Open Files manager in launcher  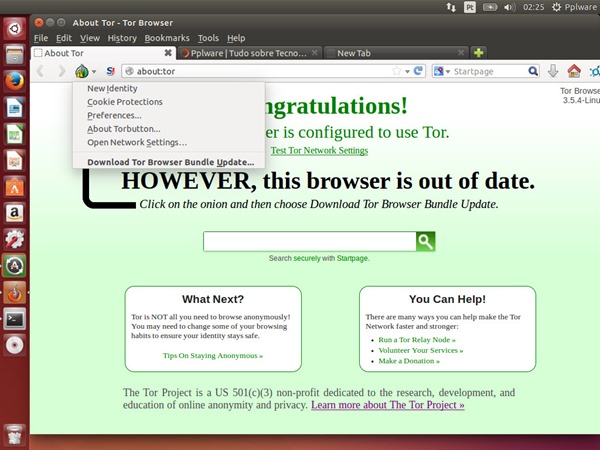click(15, 55)
